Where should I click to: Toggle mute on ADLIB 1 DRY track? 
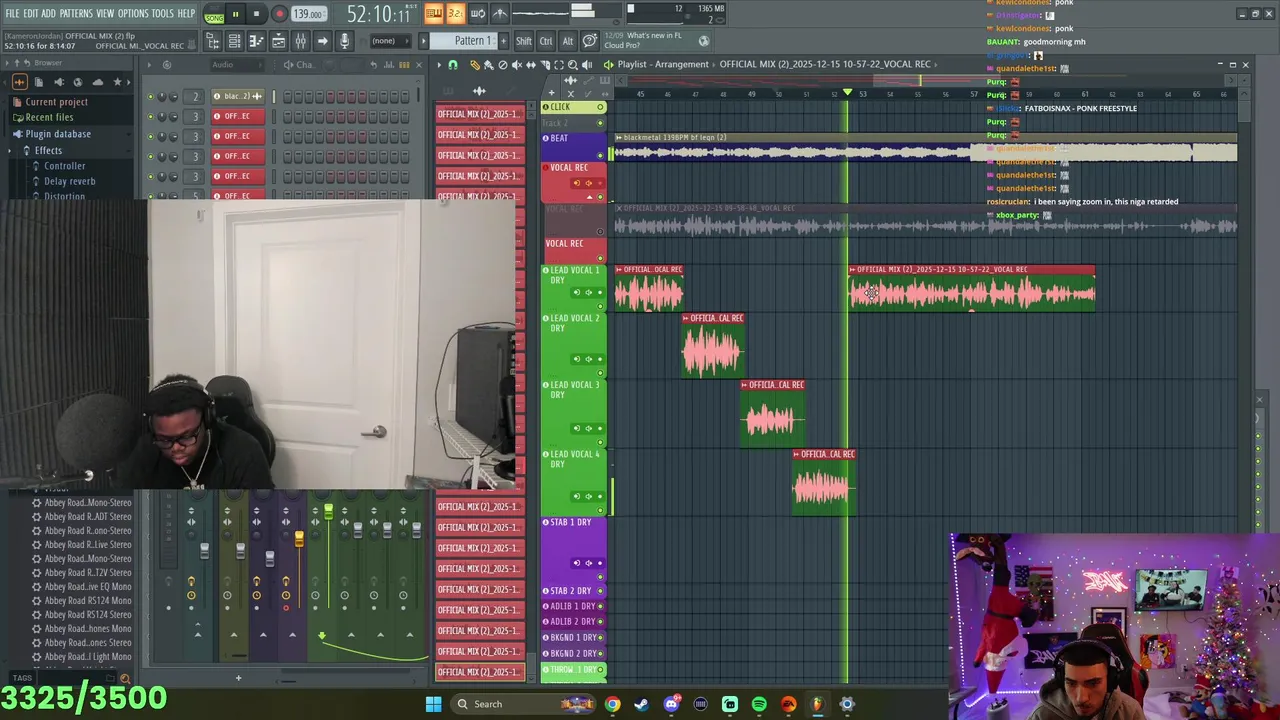click(x=601, y=606)
